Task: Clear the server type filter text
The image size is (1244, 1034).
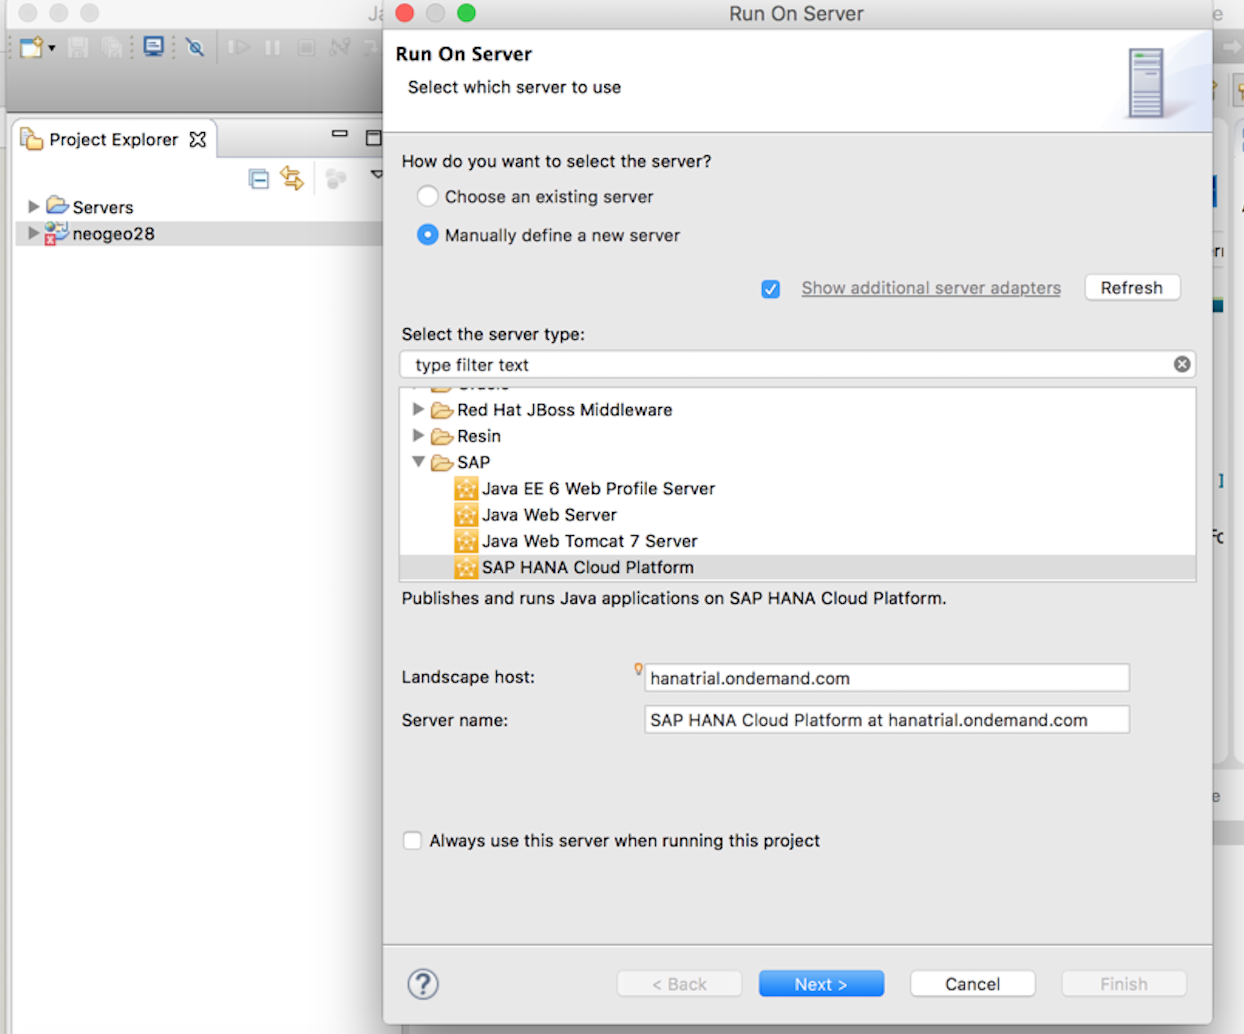Action: (x=1182, y=364)
